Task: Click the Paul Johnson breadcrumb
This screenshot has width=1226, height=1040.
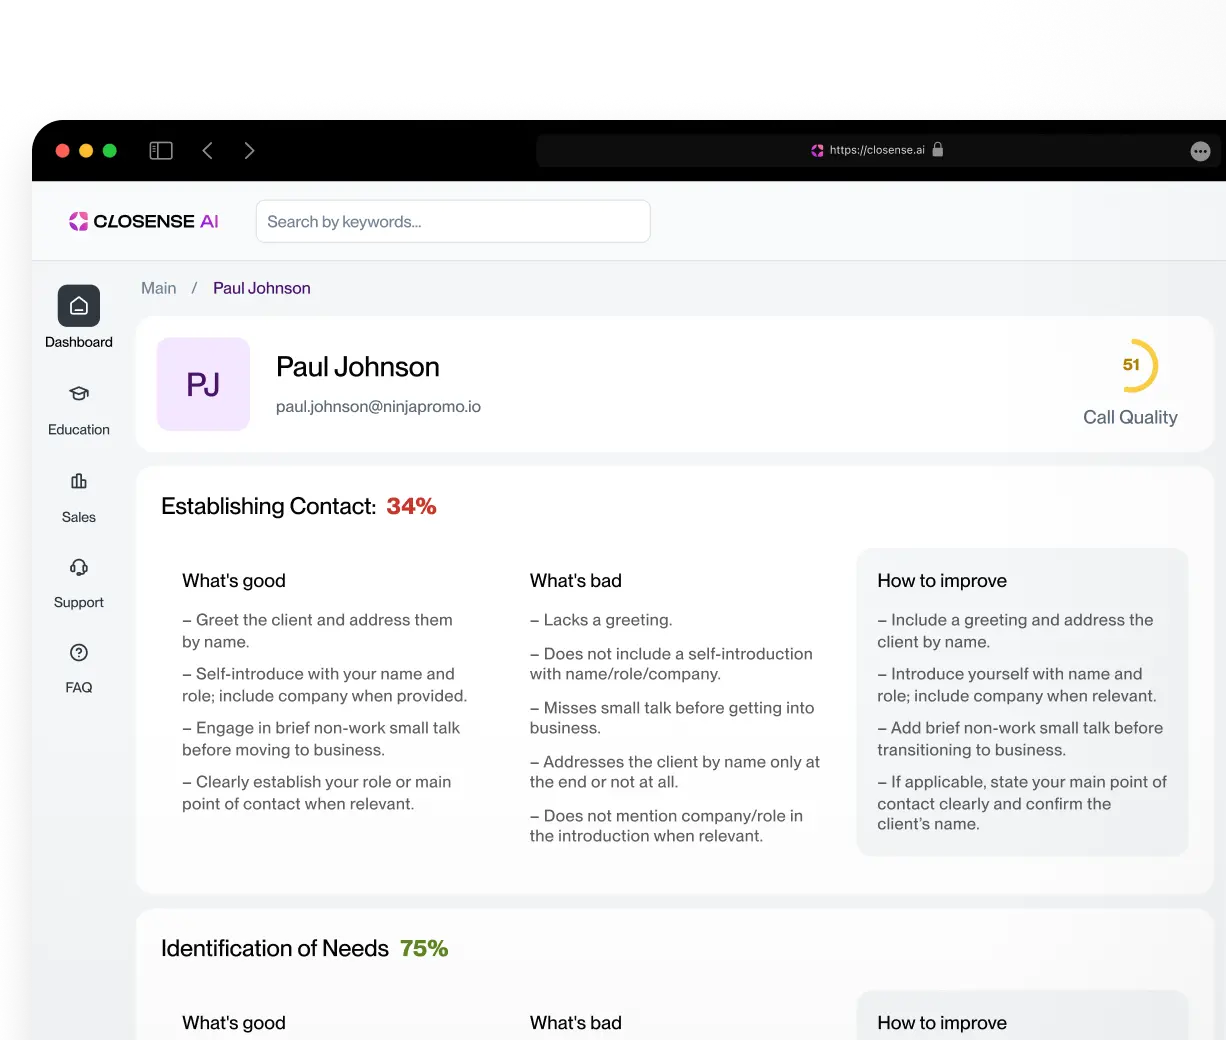Action: [x=261, y=288]
